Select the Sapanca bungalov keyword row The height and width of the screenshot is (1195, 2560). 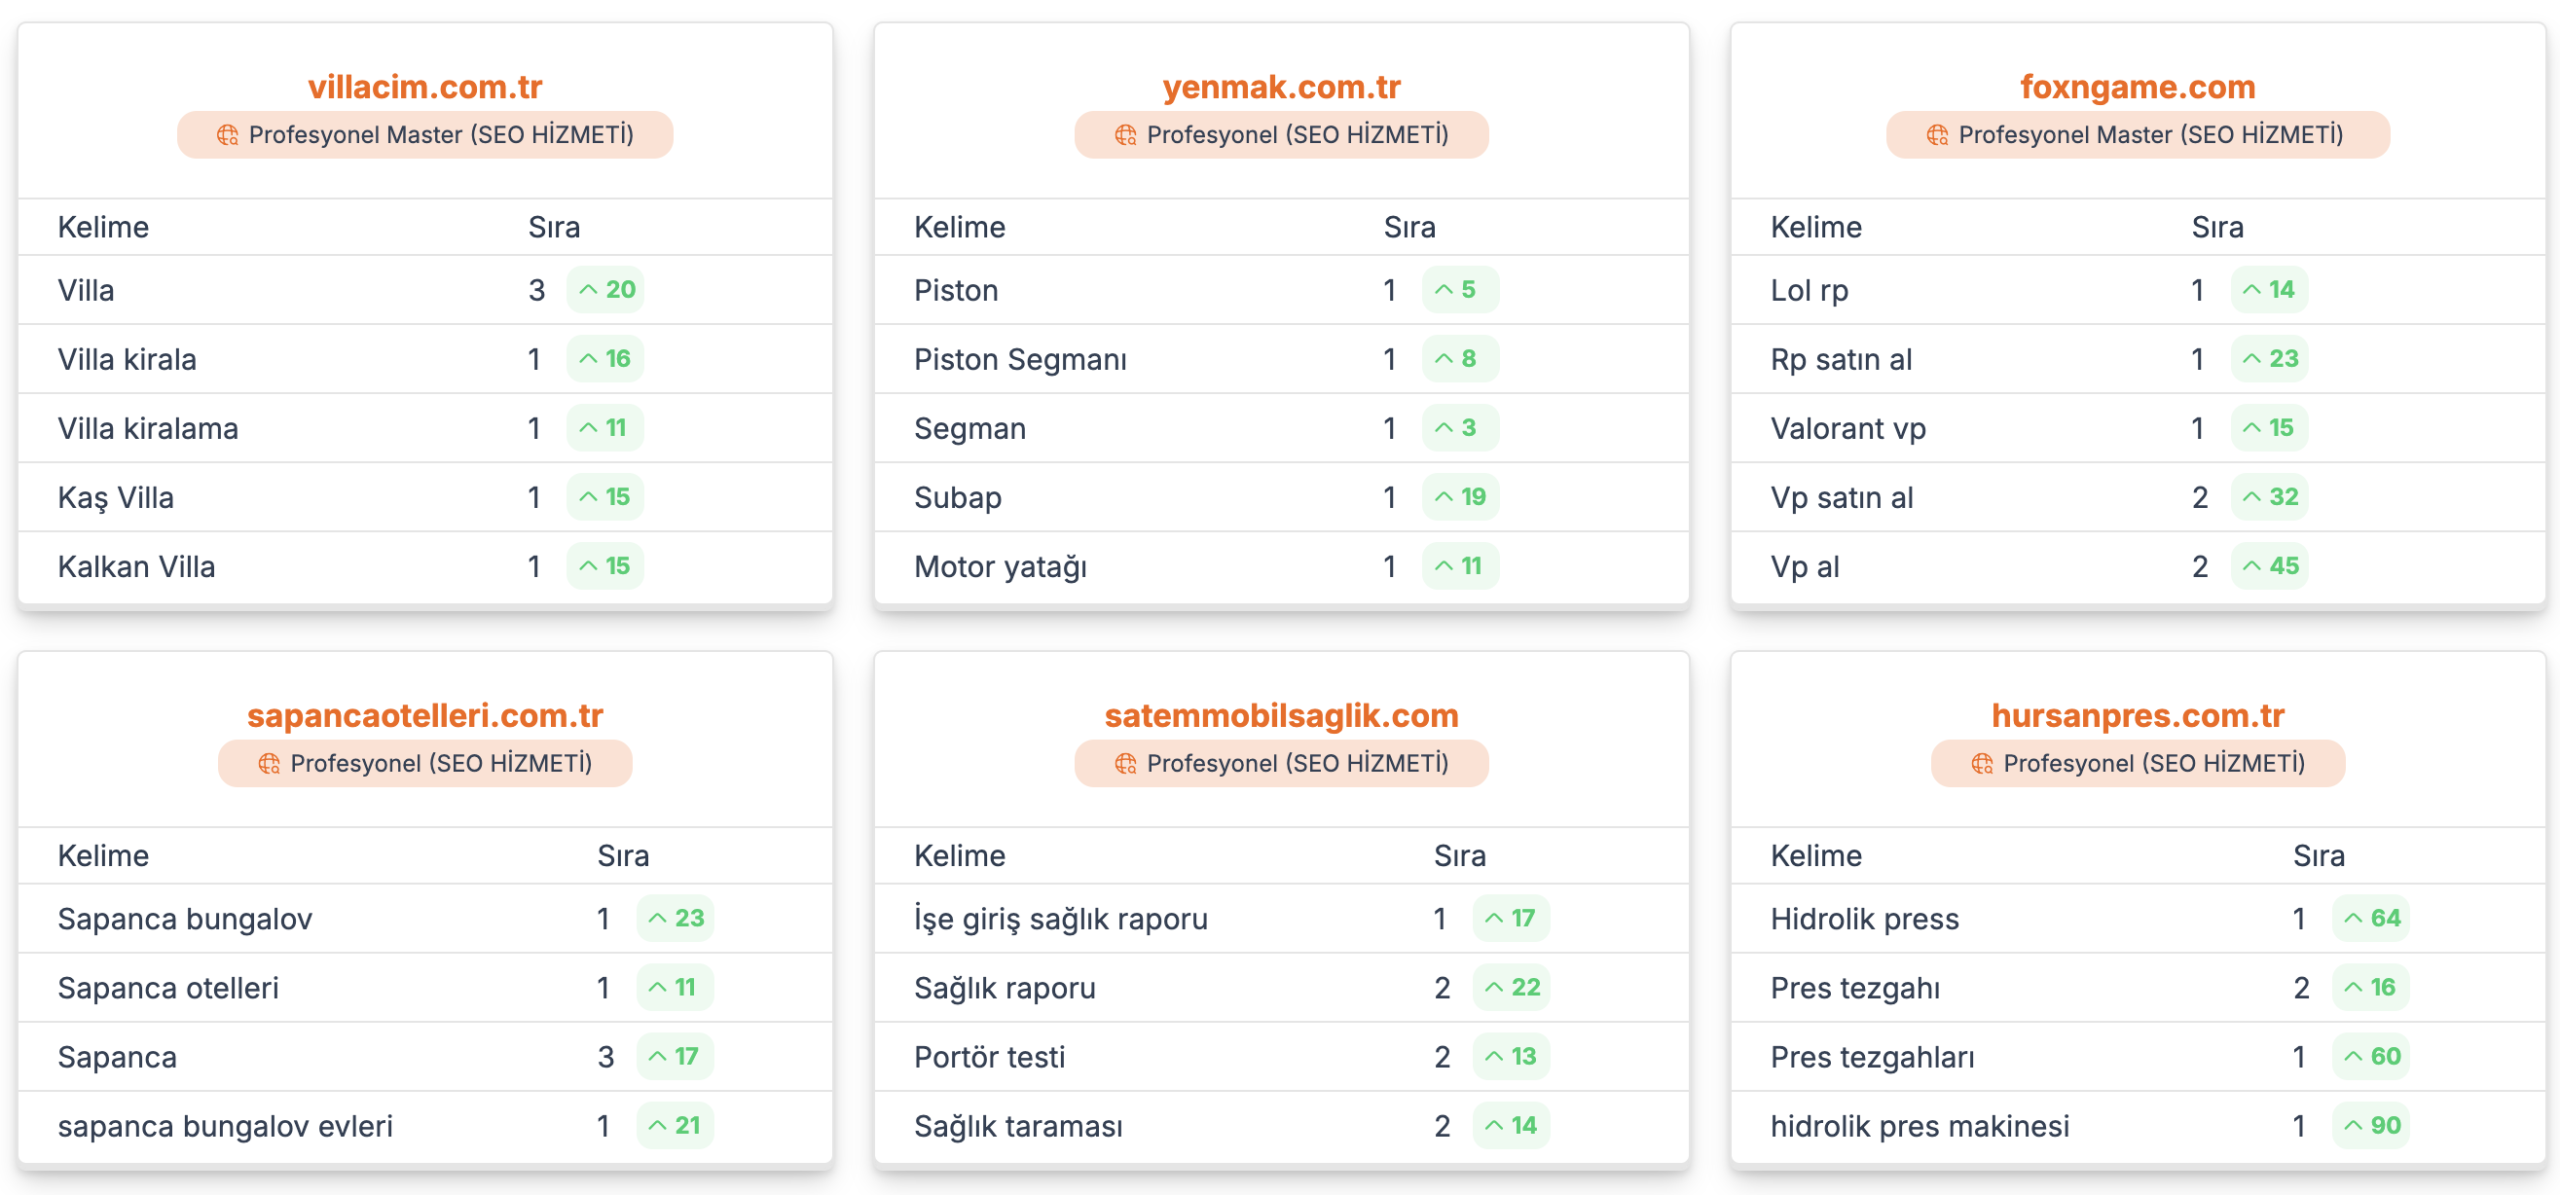pyautogui.click(x=425, y=919)
